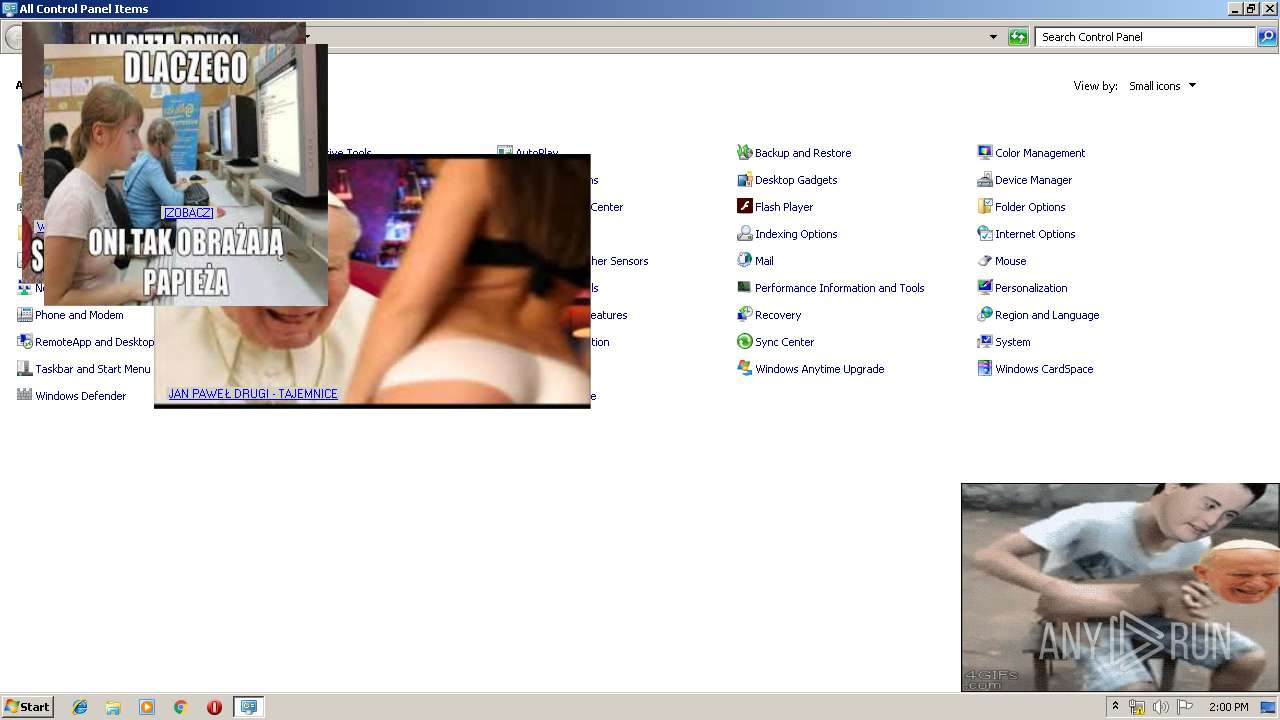Image resolution: width=1280 pixels, height=720 pixels.
Task: Open the View by Small icons dropdown
Action: tap(1162, 86)
